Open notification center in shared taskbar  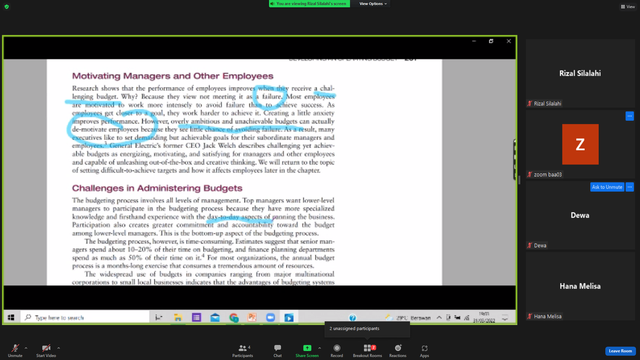[x=505, y=318]
